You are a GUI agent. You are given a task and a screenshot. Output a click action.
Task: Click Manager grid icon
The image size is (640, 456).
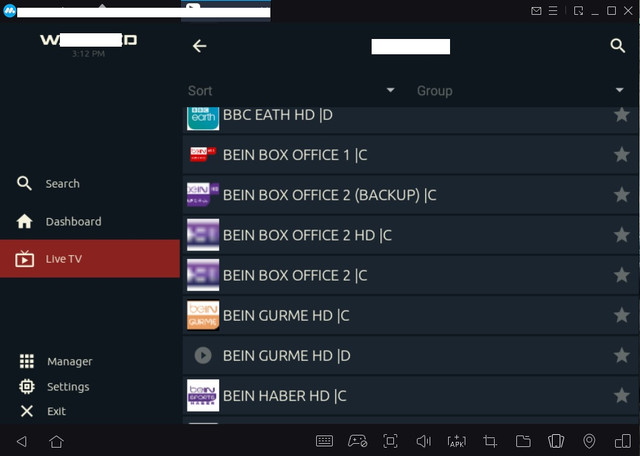[27, 361]
